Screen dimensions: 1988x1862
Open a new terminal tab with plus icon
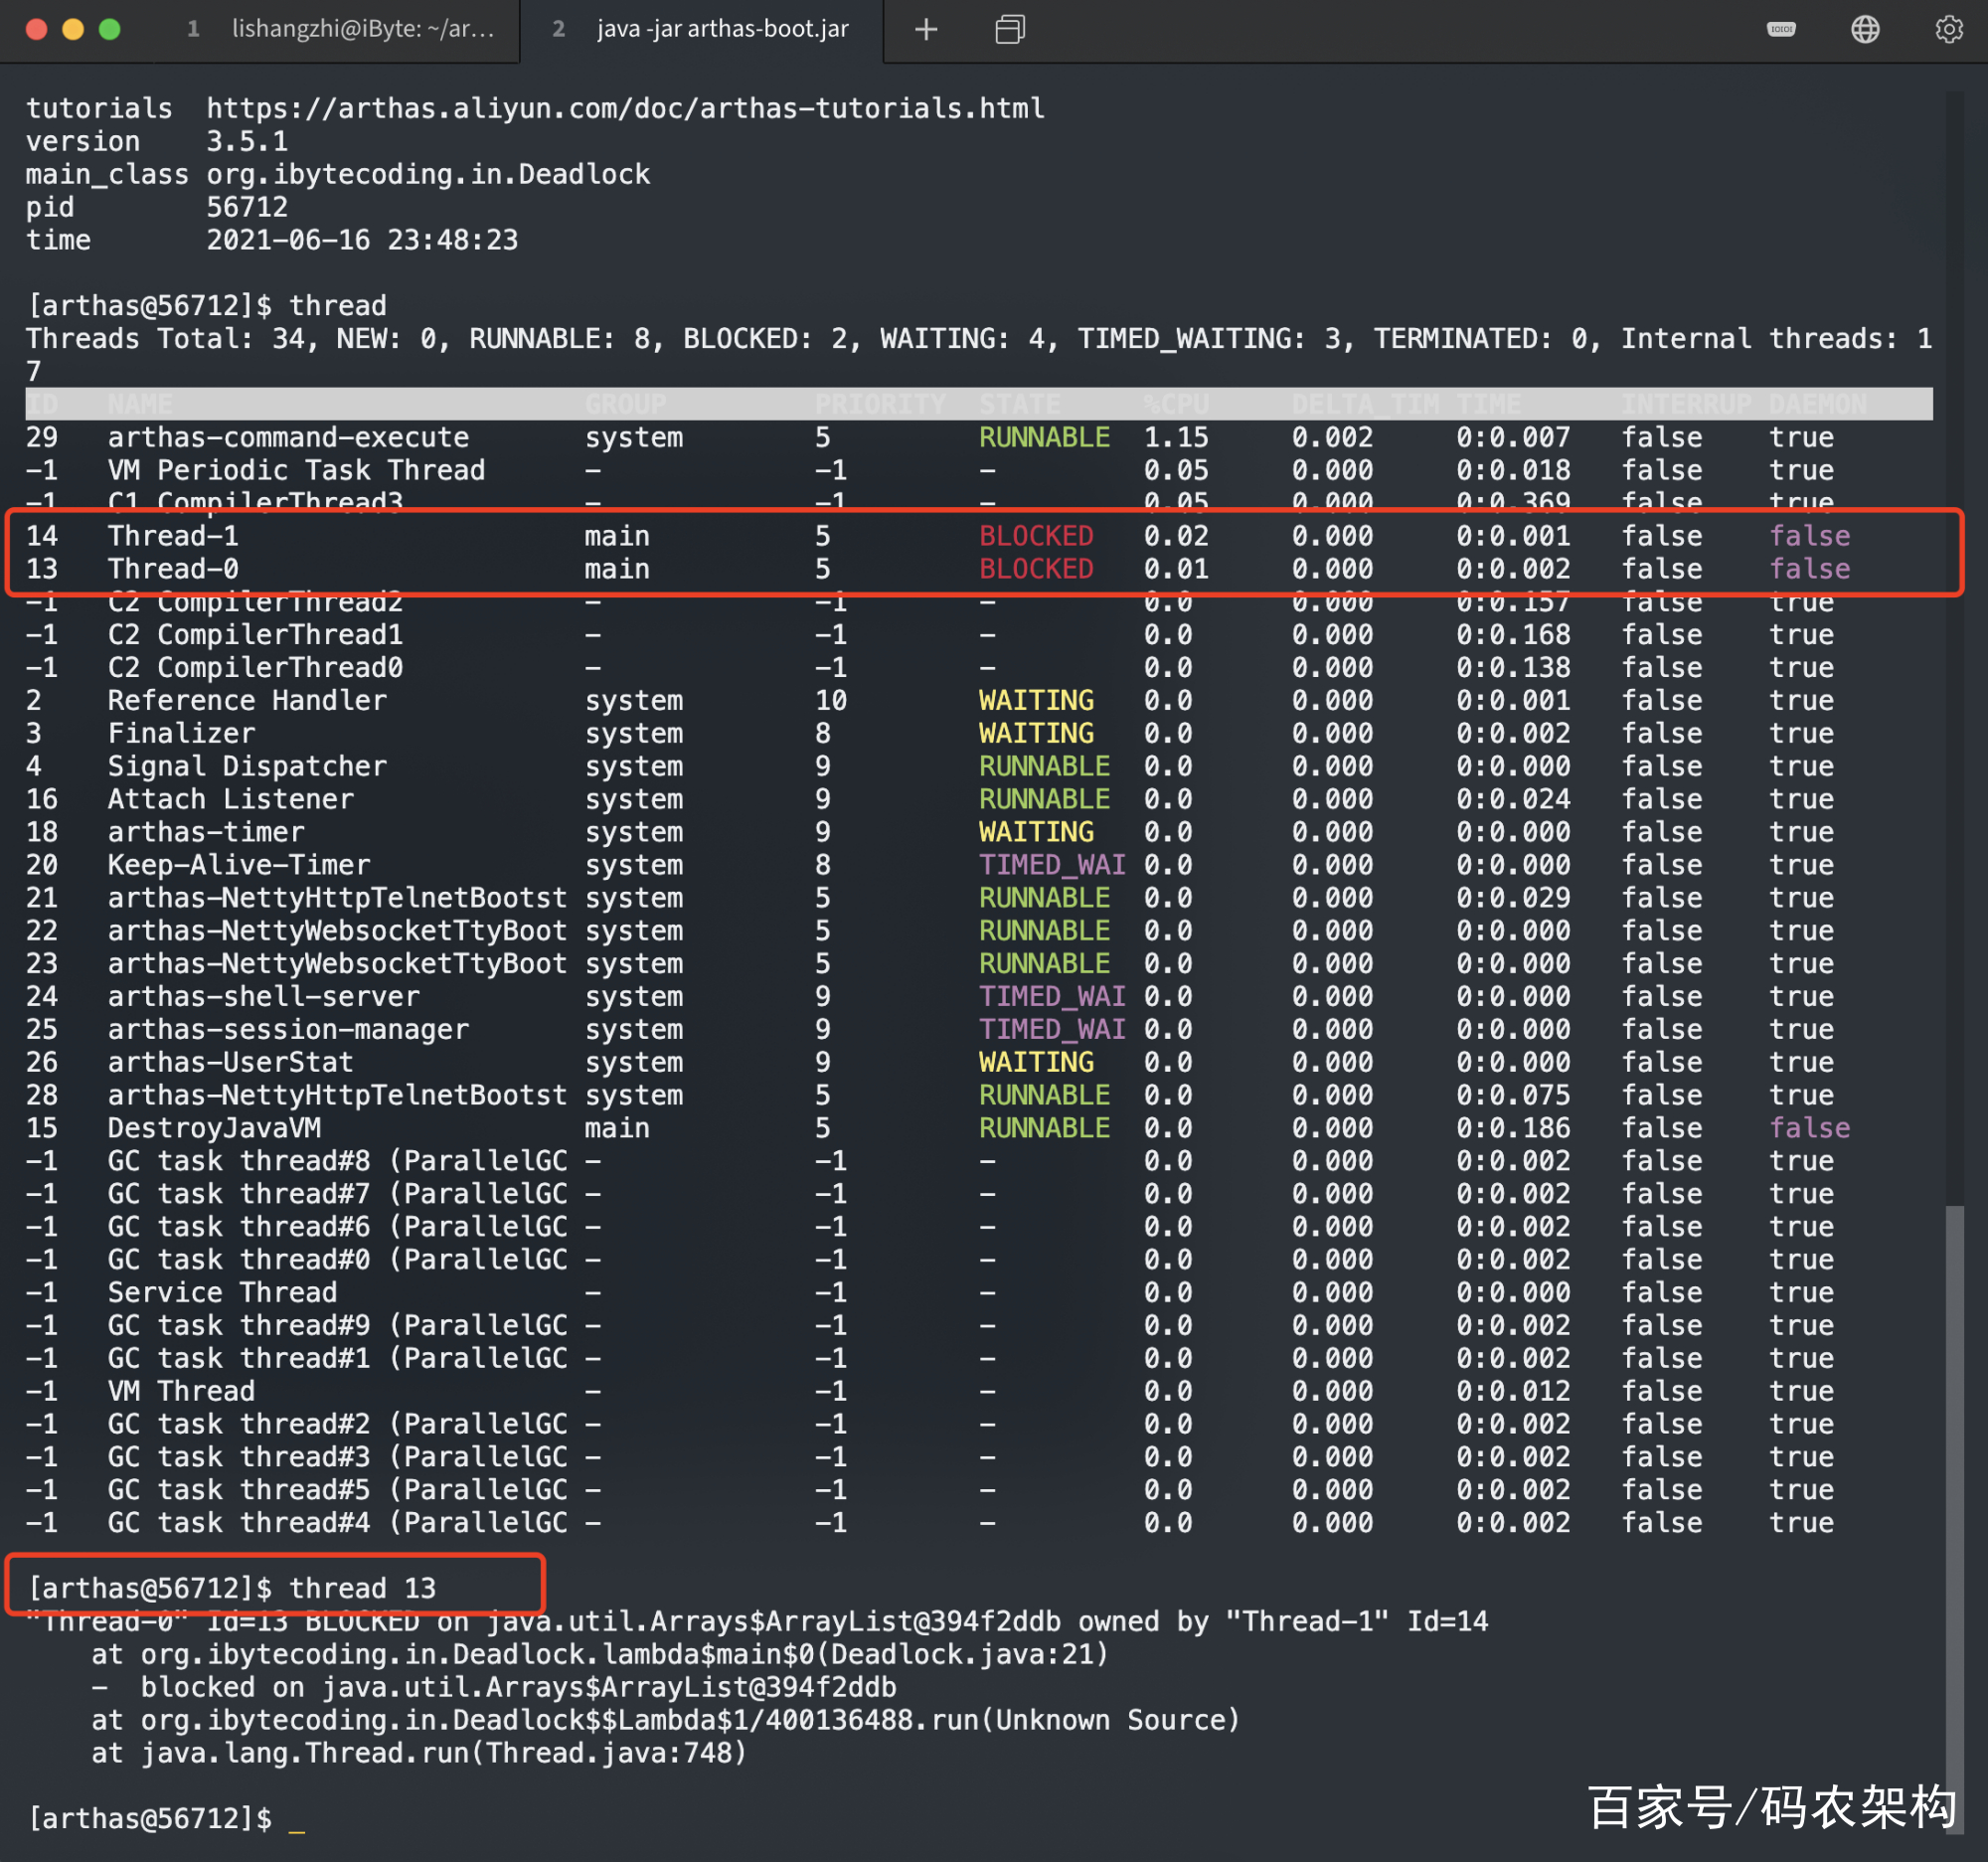926,30
